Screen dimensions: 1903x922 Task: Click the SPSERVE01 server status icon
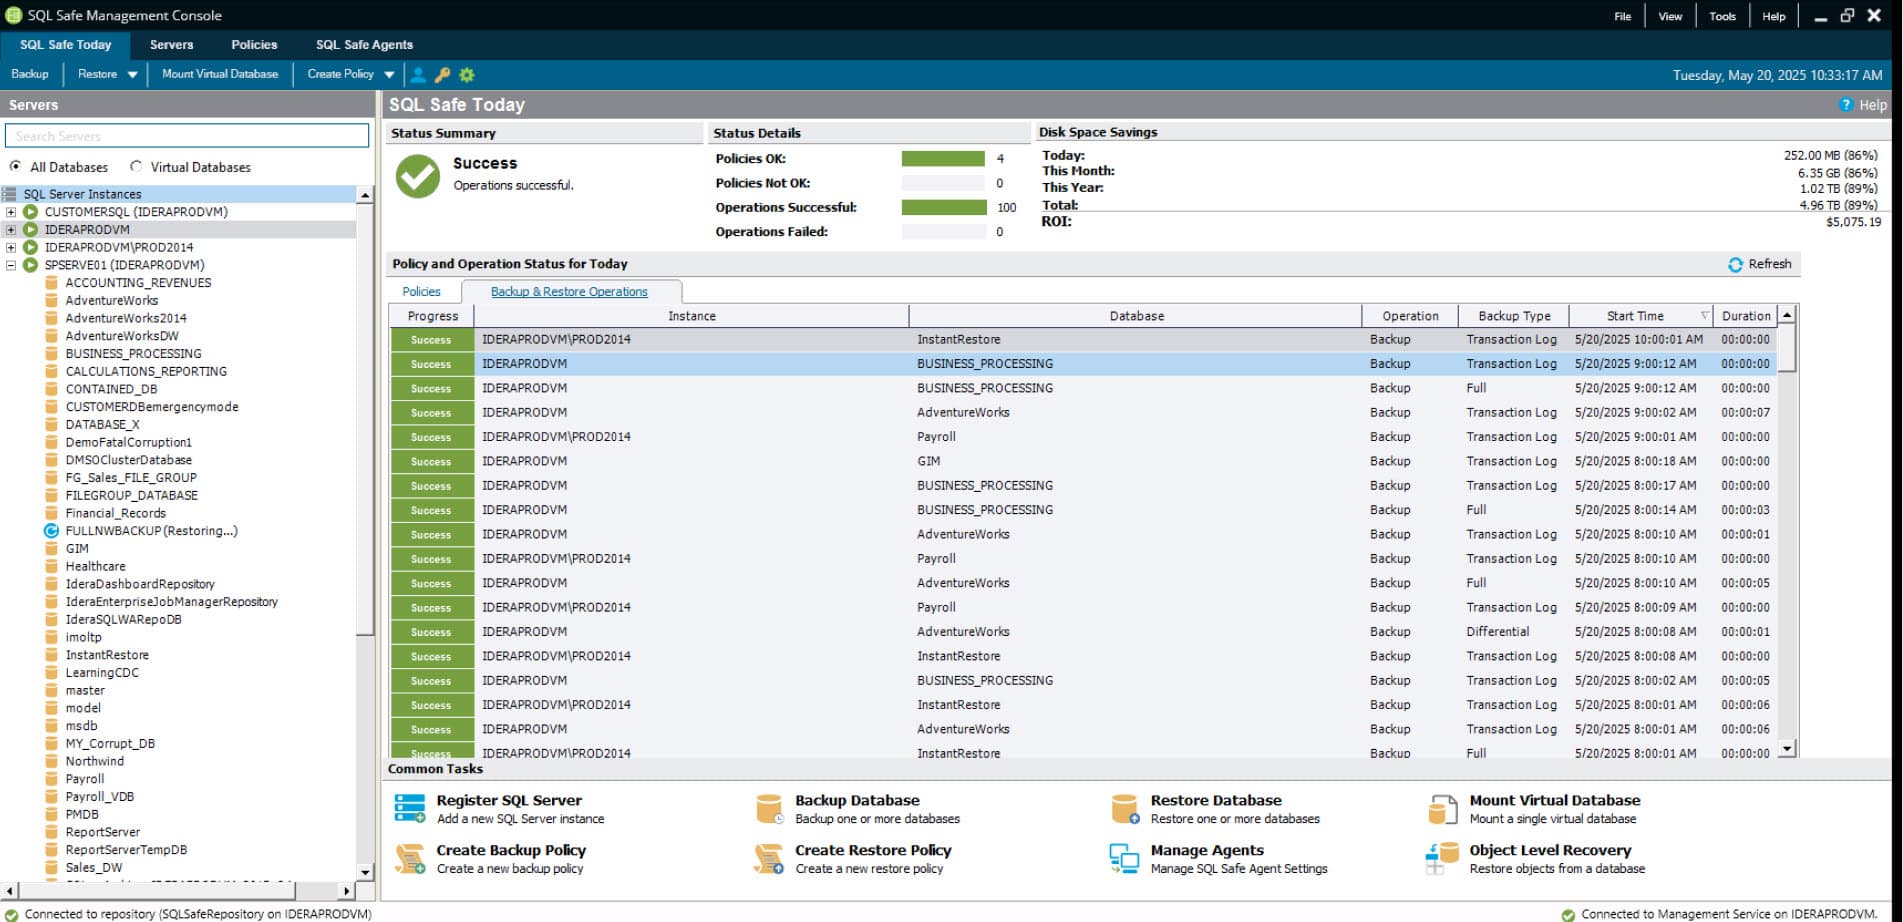(x=31, y=265)
